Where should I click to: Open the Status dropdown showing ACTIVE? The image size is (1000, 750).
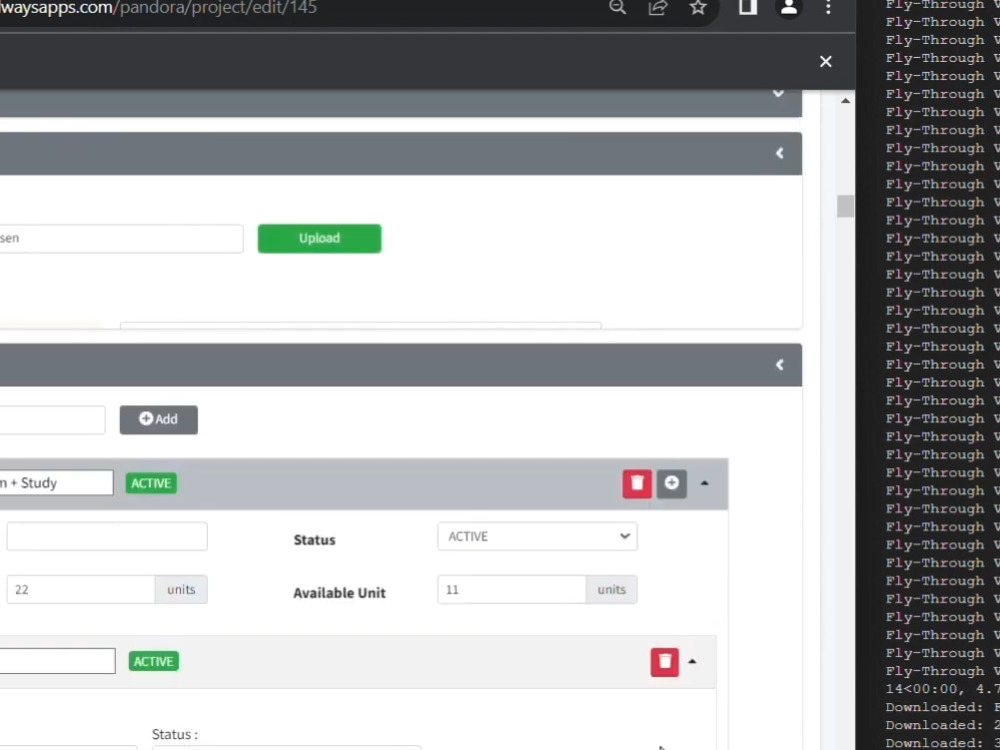(x=537, y=536)
